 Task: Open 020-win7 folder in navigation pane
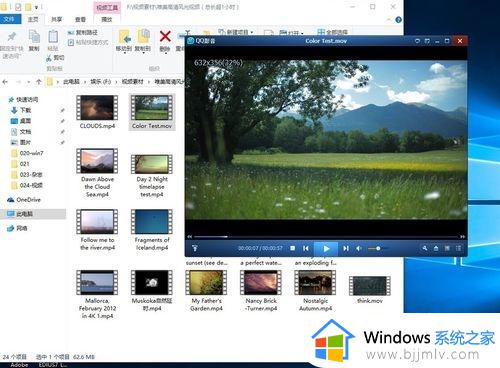(x=27, y=153)
